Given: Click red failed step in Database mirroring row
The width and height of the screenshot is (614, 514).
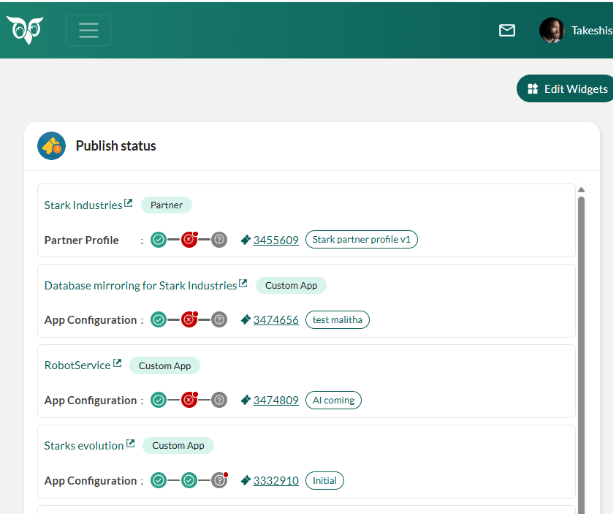Looking at the screenshot, I should pyautogui.click(x=189, y=320).
